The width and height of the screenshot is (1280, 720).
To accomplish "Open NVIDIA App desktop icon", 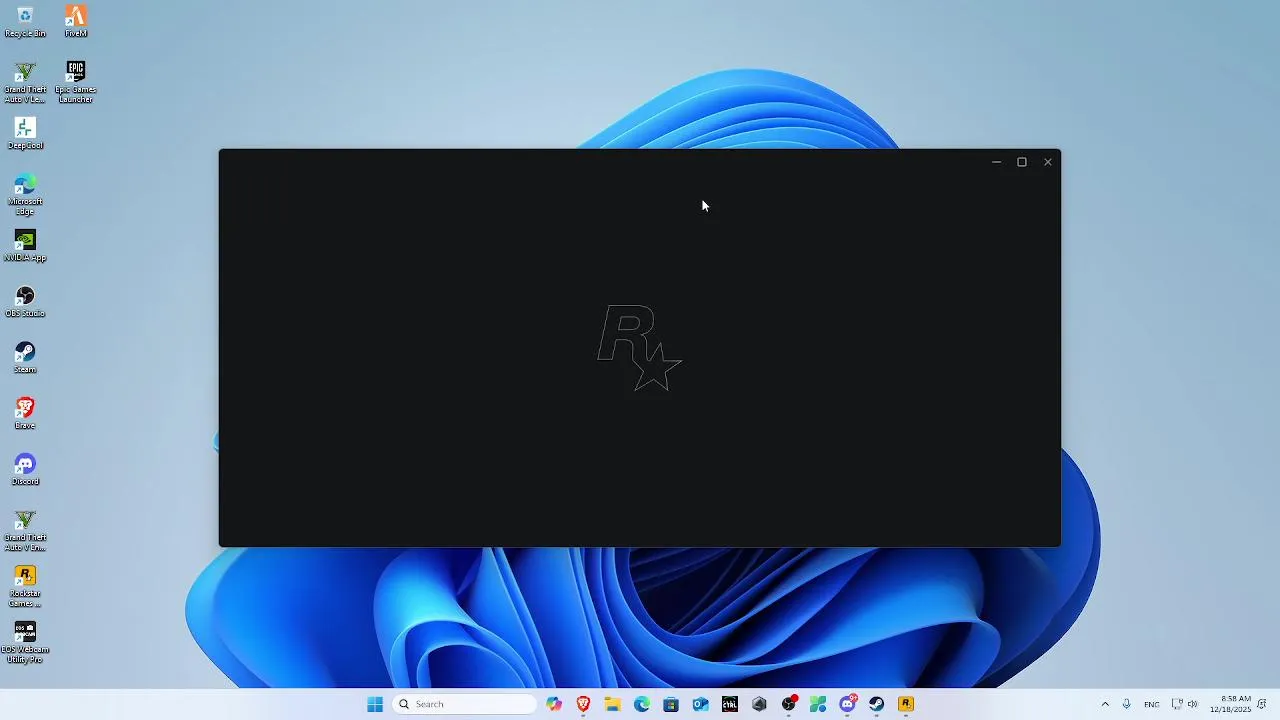I will 25,245.
